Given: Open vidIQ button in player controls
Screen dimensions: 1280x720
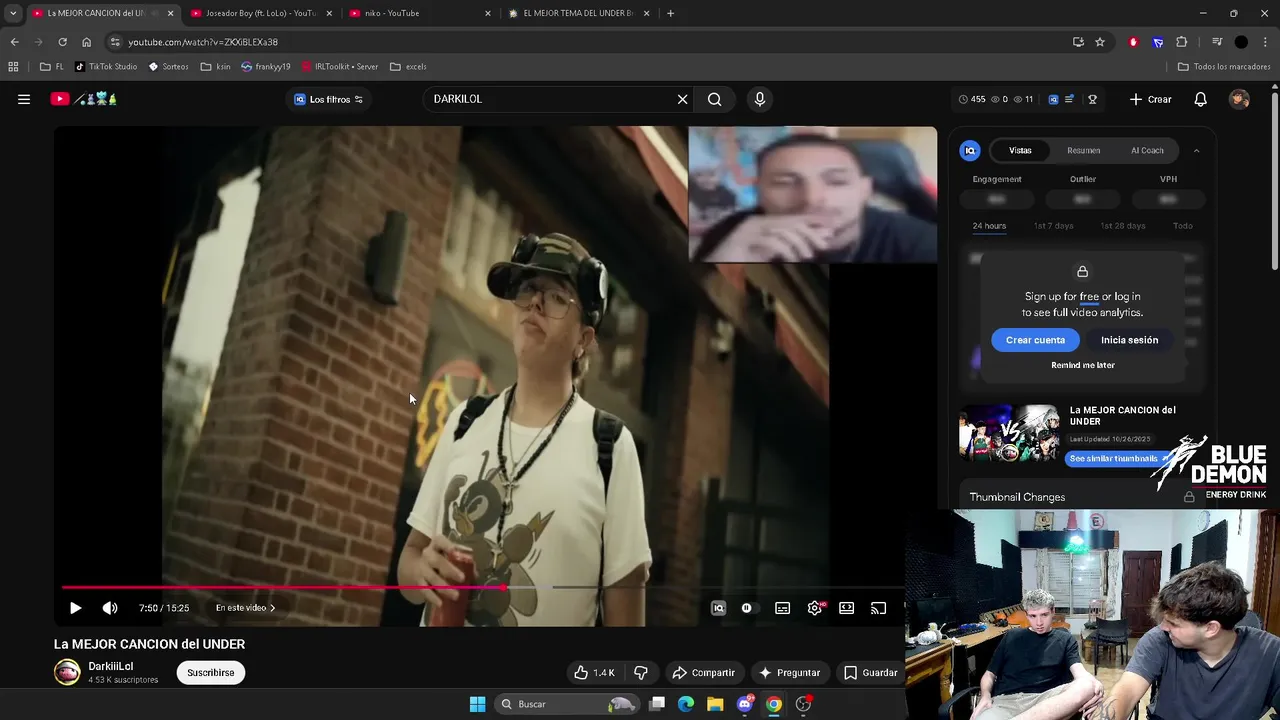Looking at the screenshot, I should point(718,608).
